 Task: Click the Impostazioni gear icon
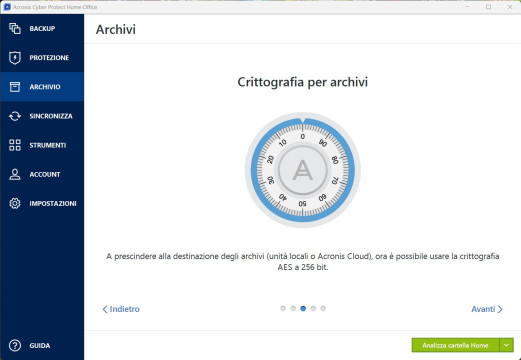pyautogui.click(x=15, y=203)
